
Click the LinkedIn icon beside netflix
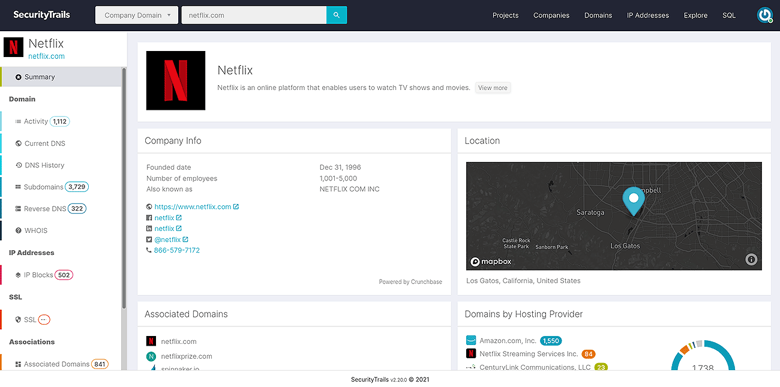tap(149, 228)
